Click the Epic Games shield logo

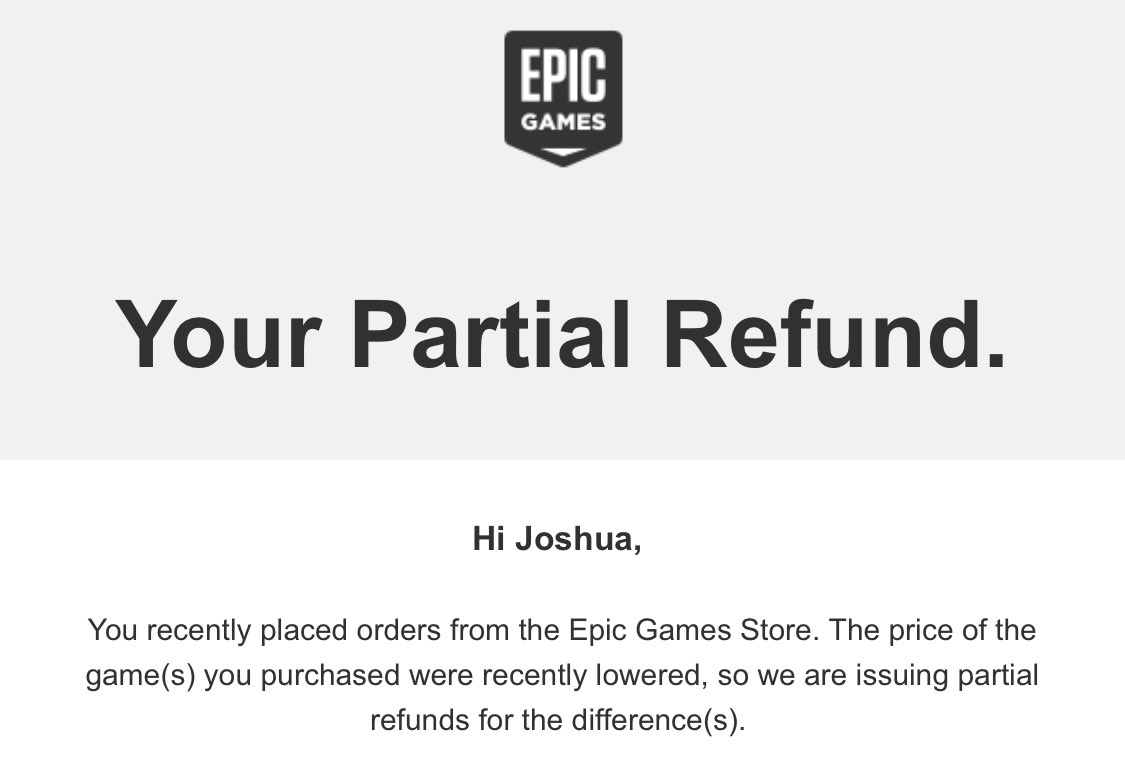[563, 98]
